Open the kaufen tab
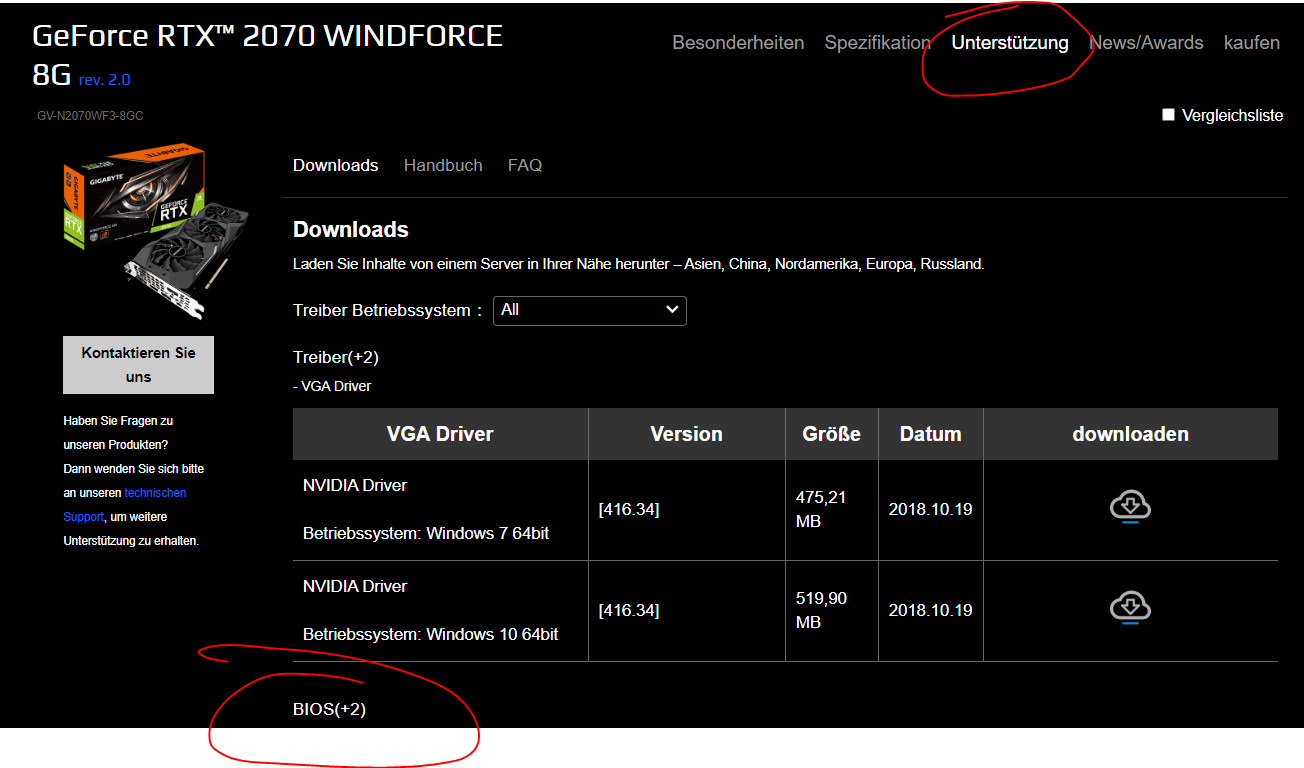Viewport: 1304px width, 768px height. pos(1252,43)
